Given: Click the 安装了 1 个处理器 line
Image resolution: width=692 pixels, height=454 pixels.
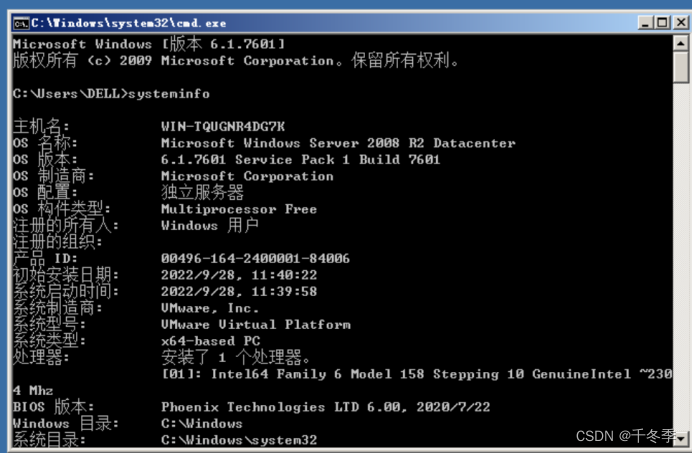Looking at the screenshot, I should [x=236, y=357].
